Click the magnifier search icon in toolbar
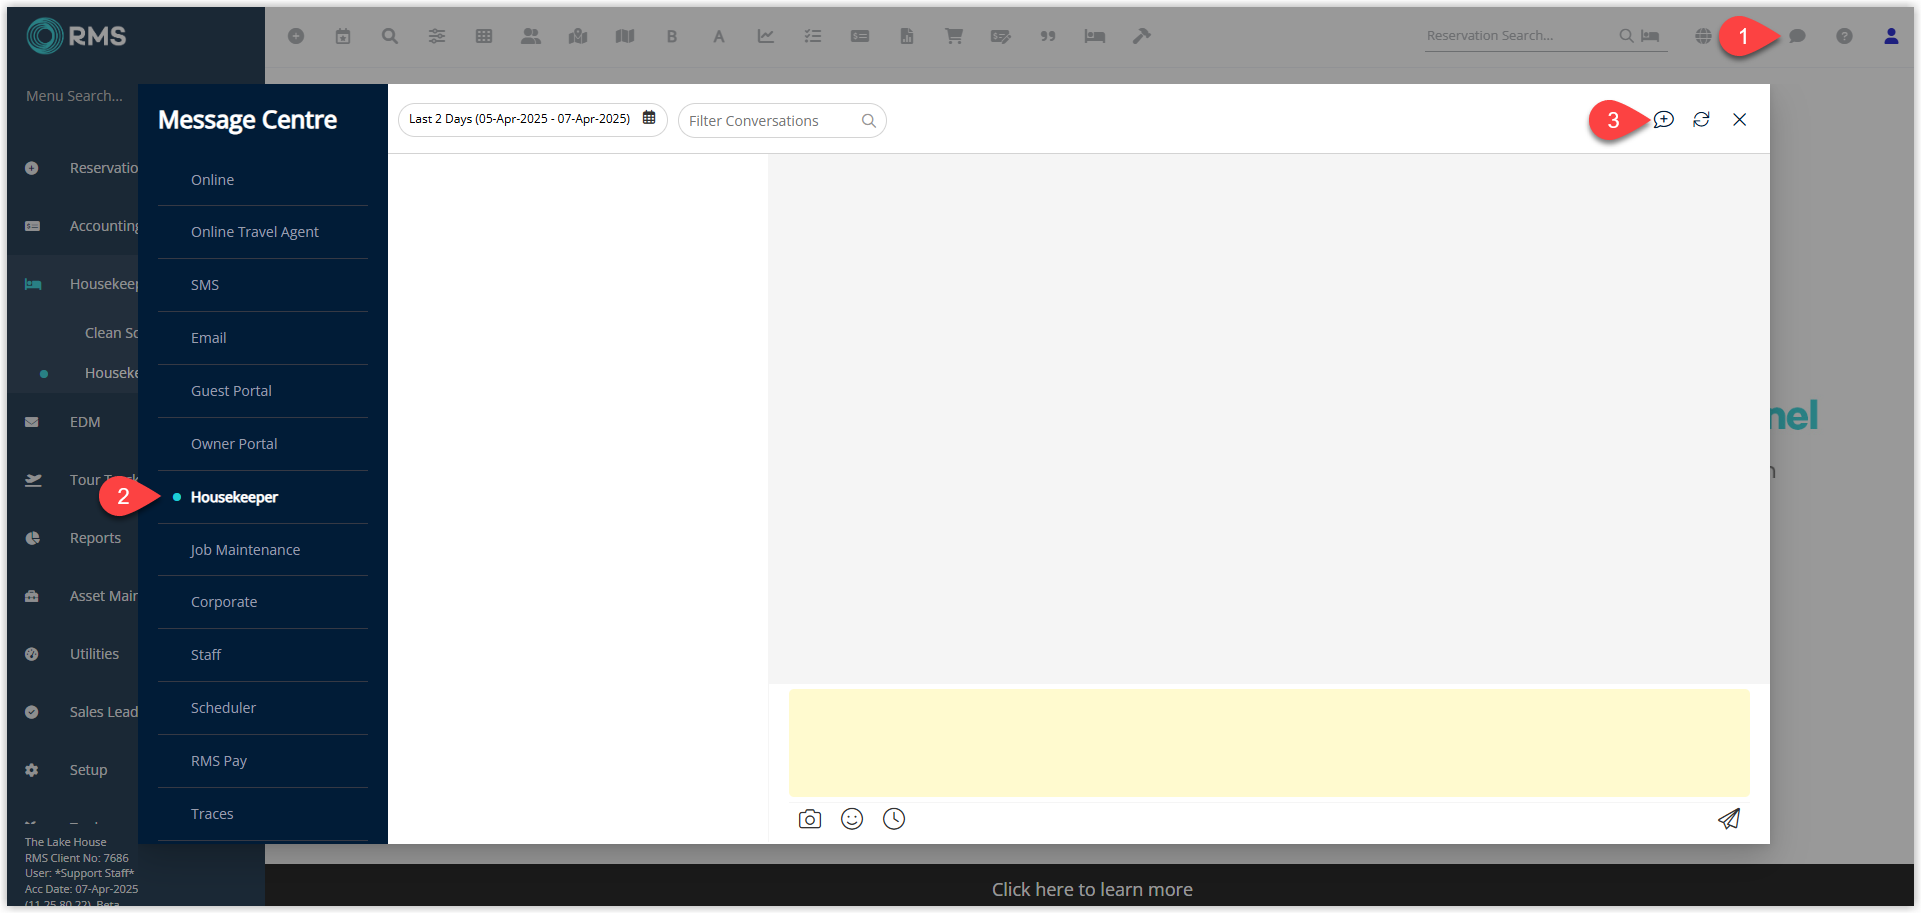Screen dimensions: 1922x914 (x=390, y=36)
